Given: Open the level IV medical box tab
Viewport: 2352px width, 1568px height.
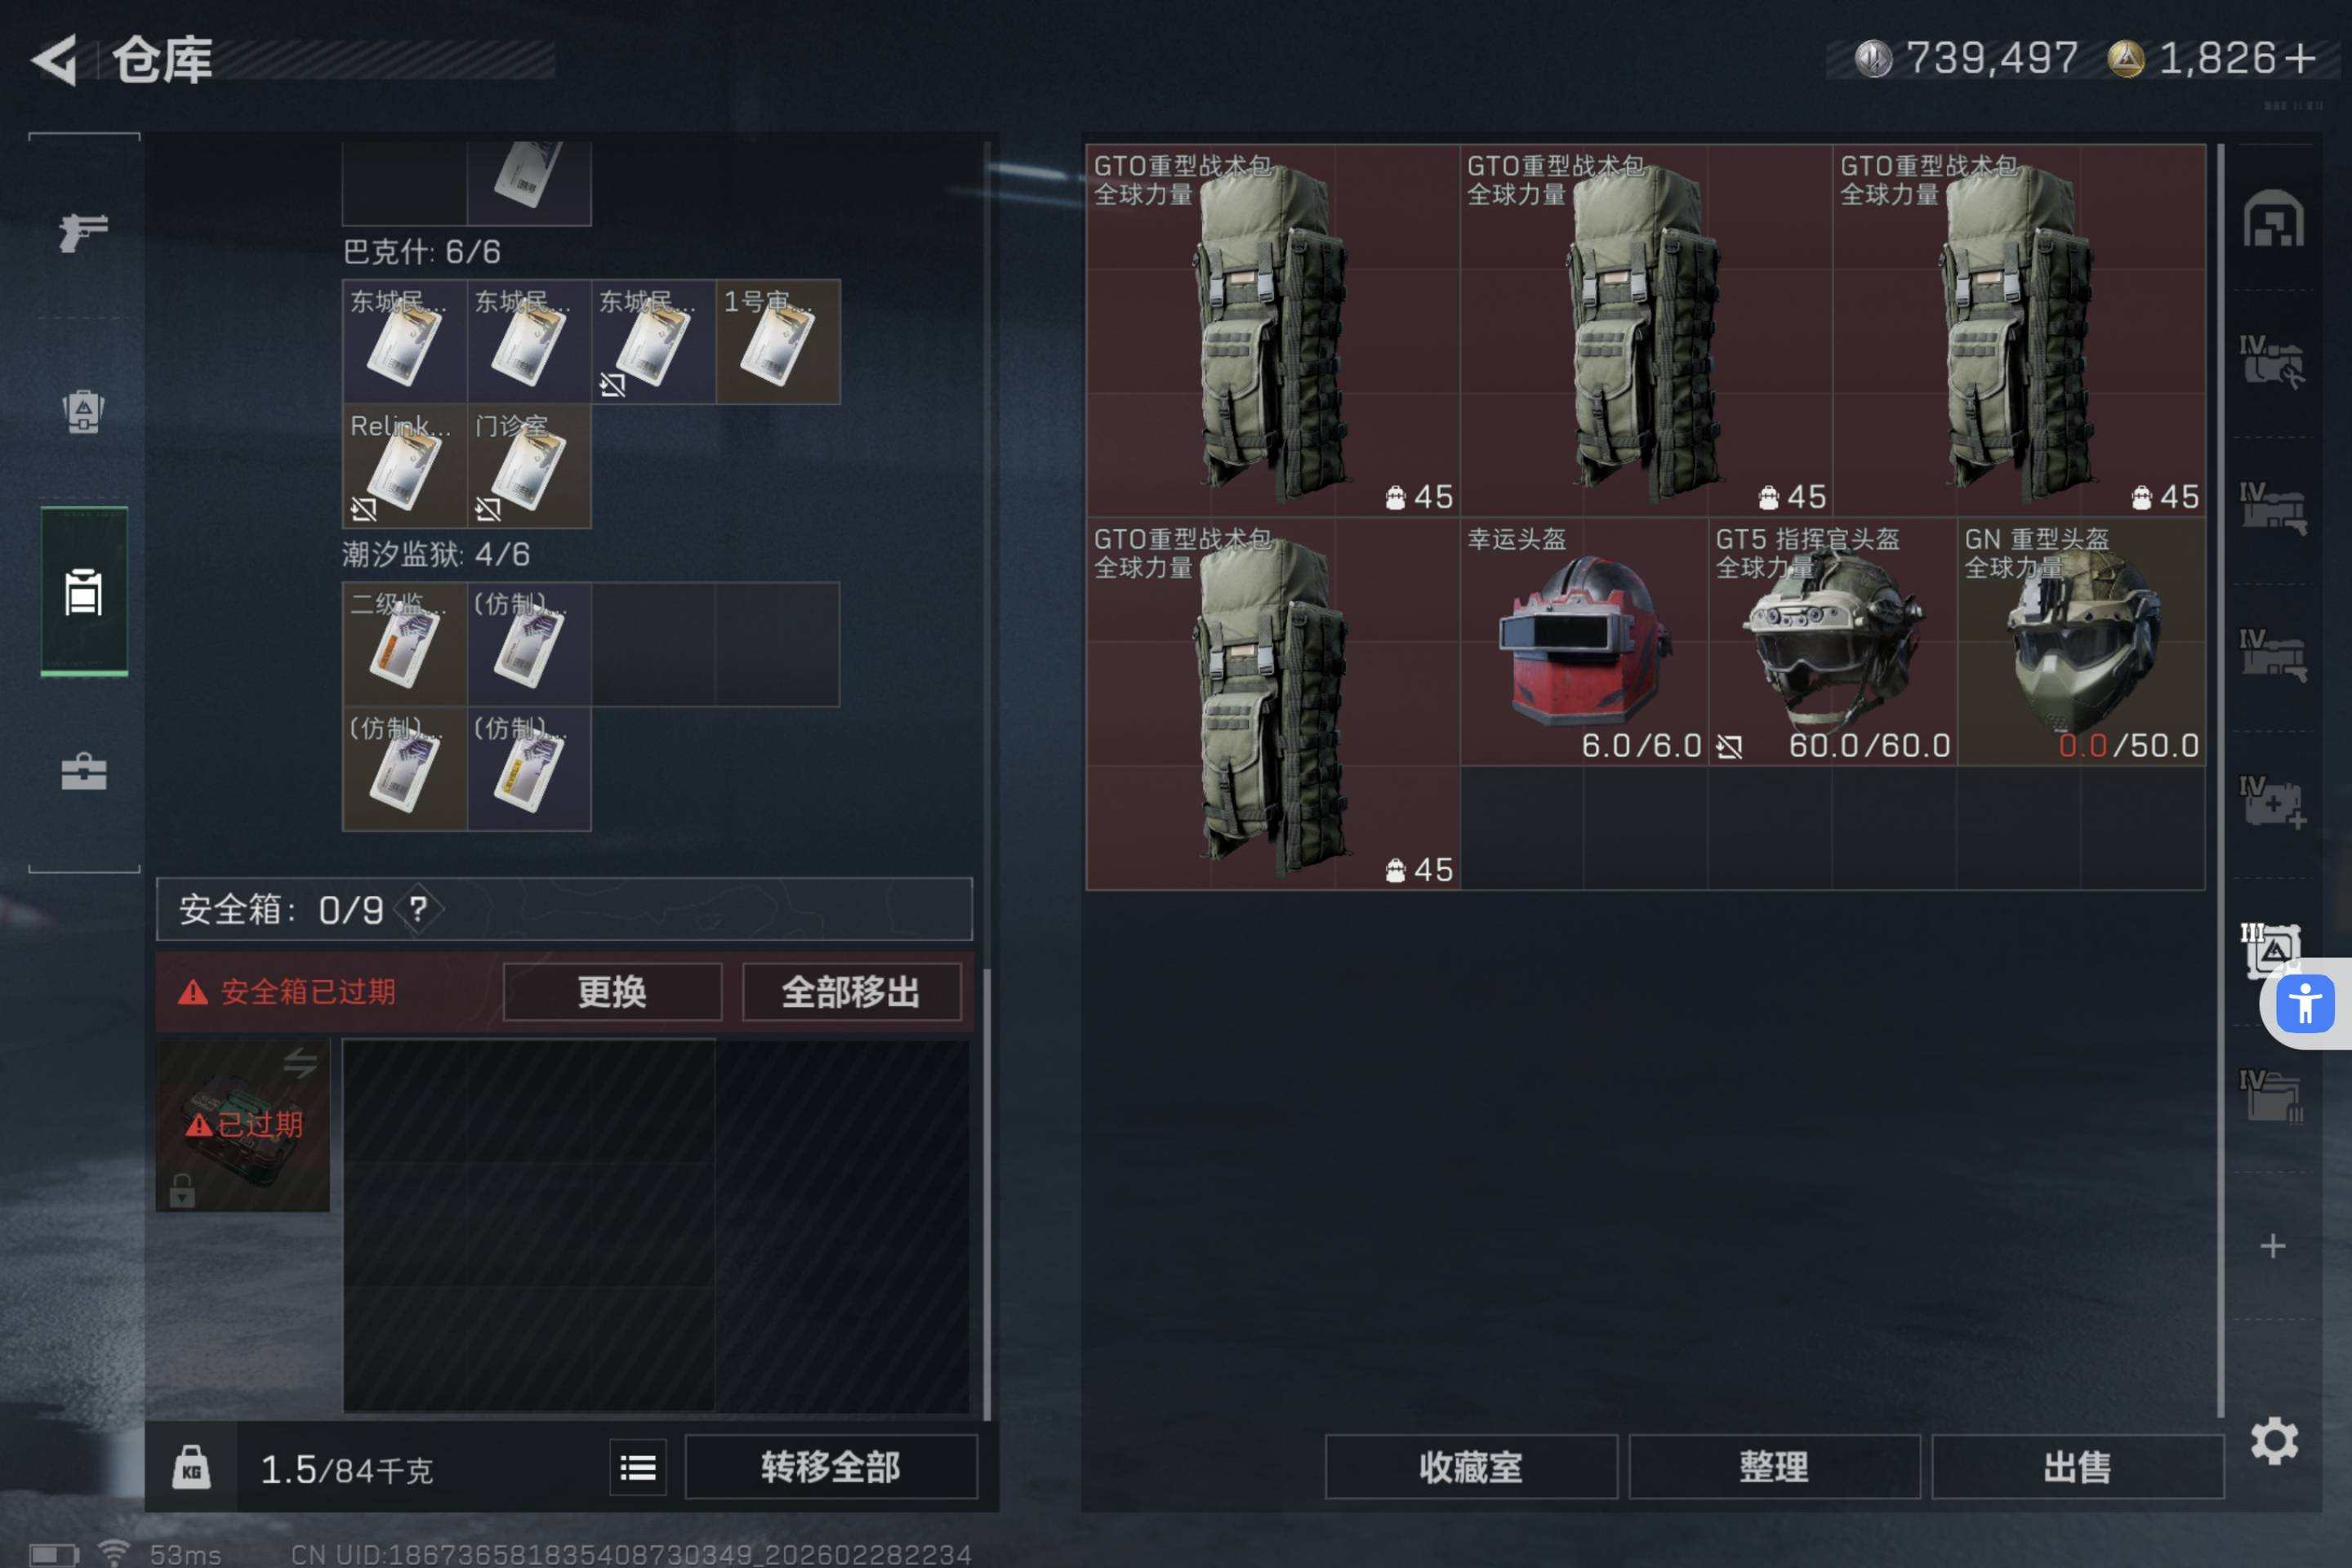Looking at the screenshot, I should point(2273,802).
